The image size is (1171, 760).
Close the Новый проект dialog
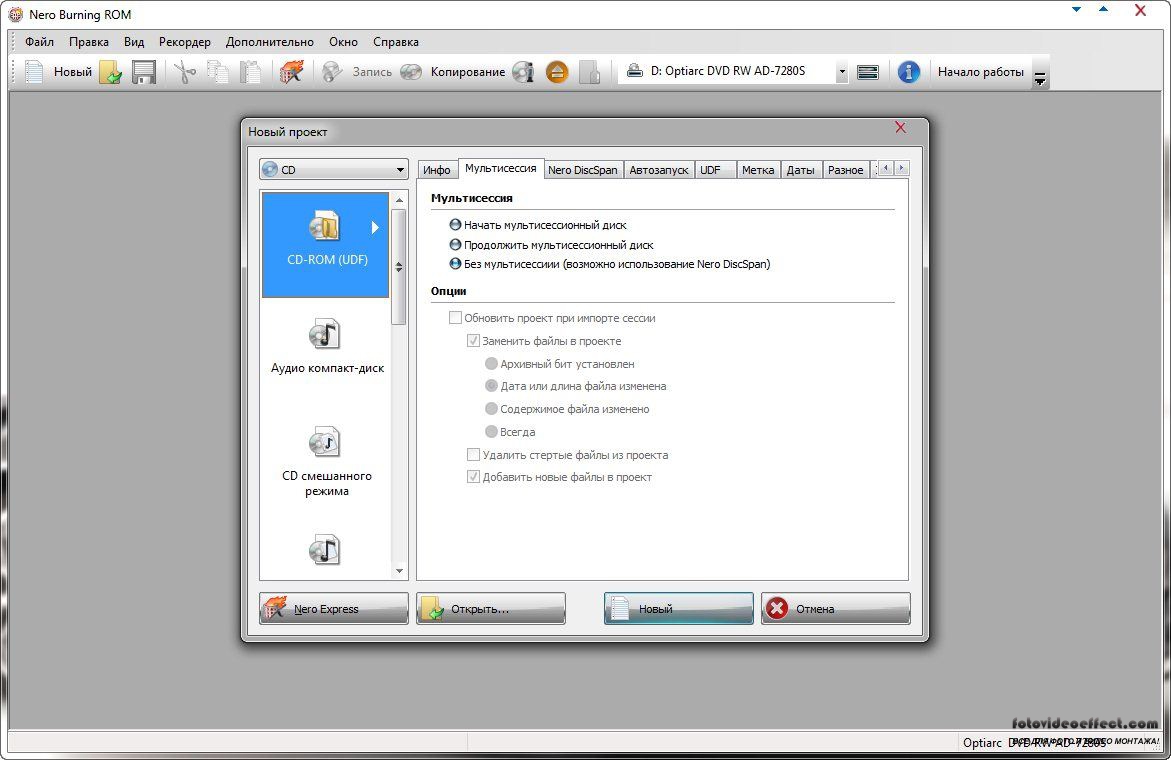901,128
